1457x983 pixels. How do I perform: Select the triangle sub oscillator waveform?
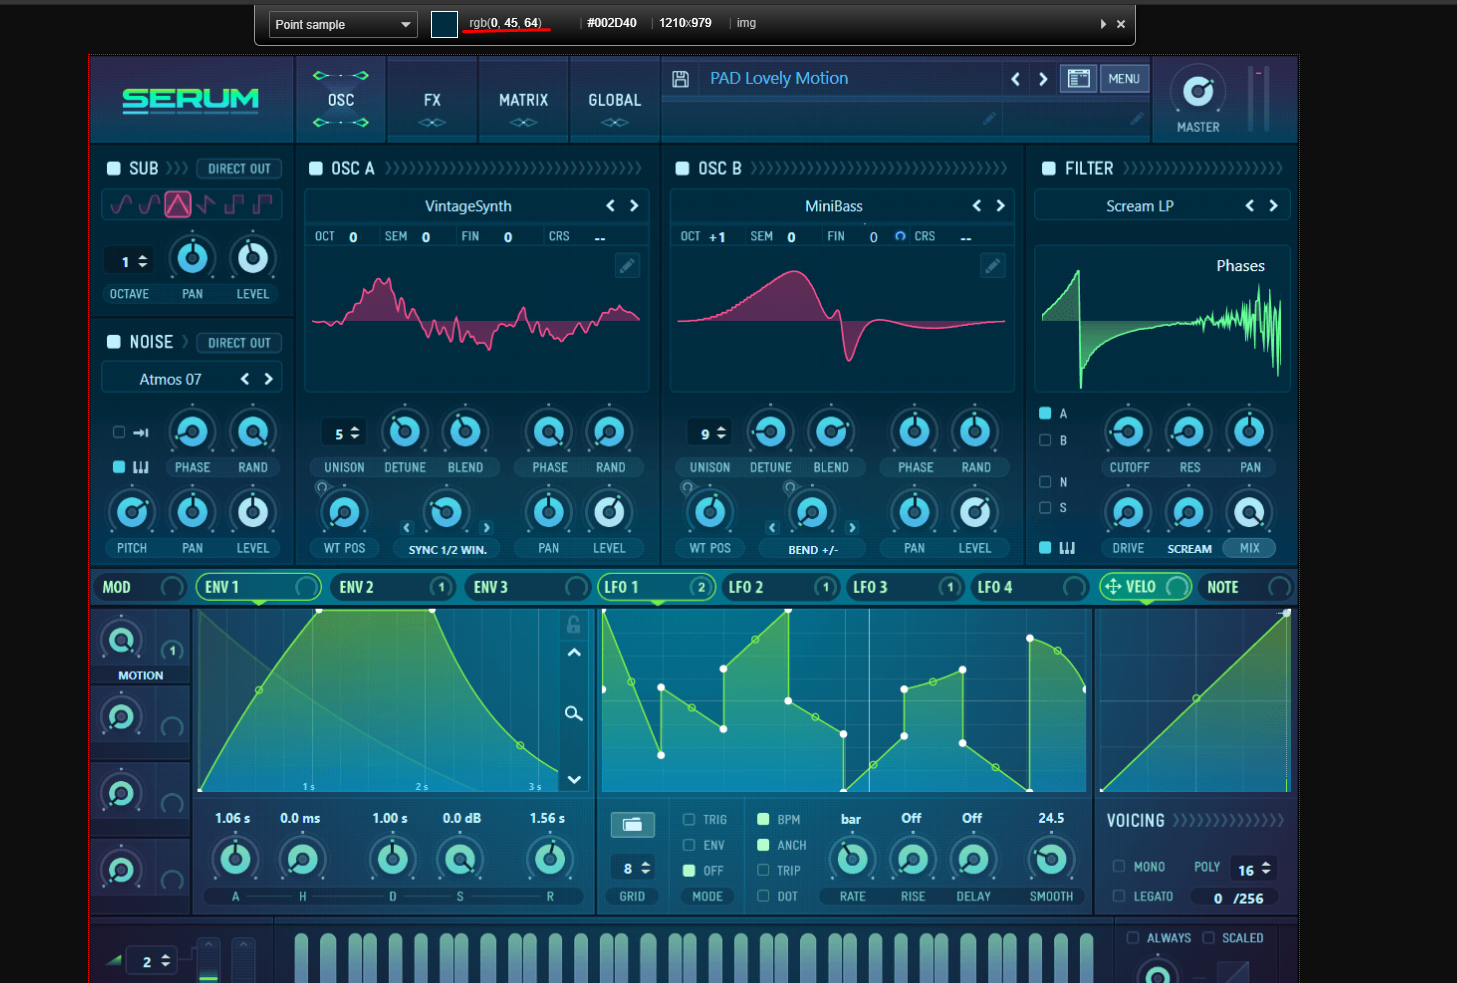pos(178,204)
